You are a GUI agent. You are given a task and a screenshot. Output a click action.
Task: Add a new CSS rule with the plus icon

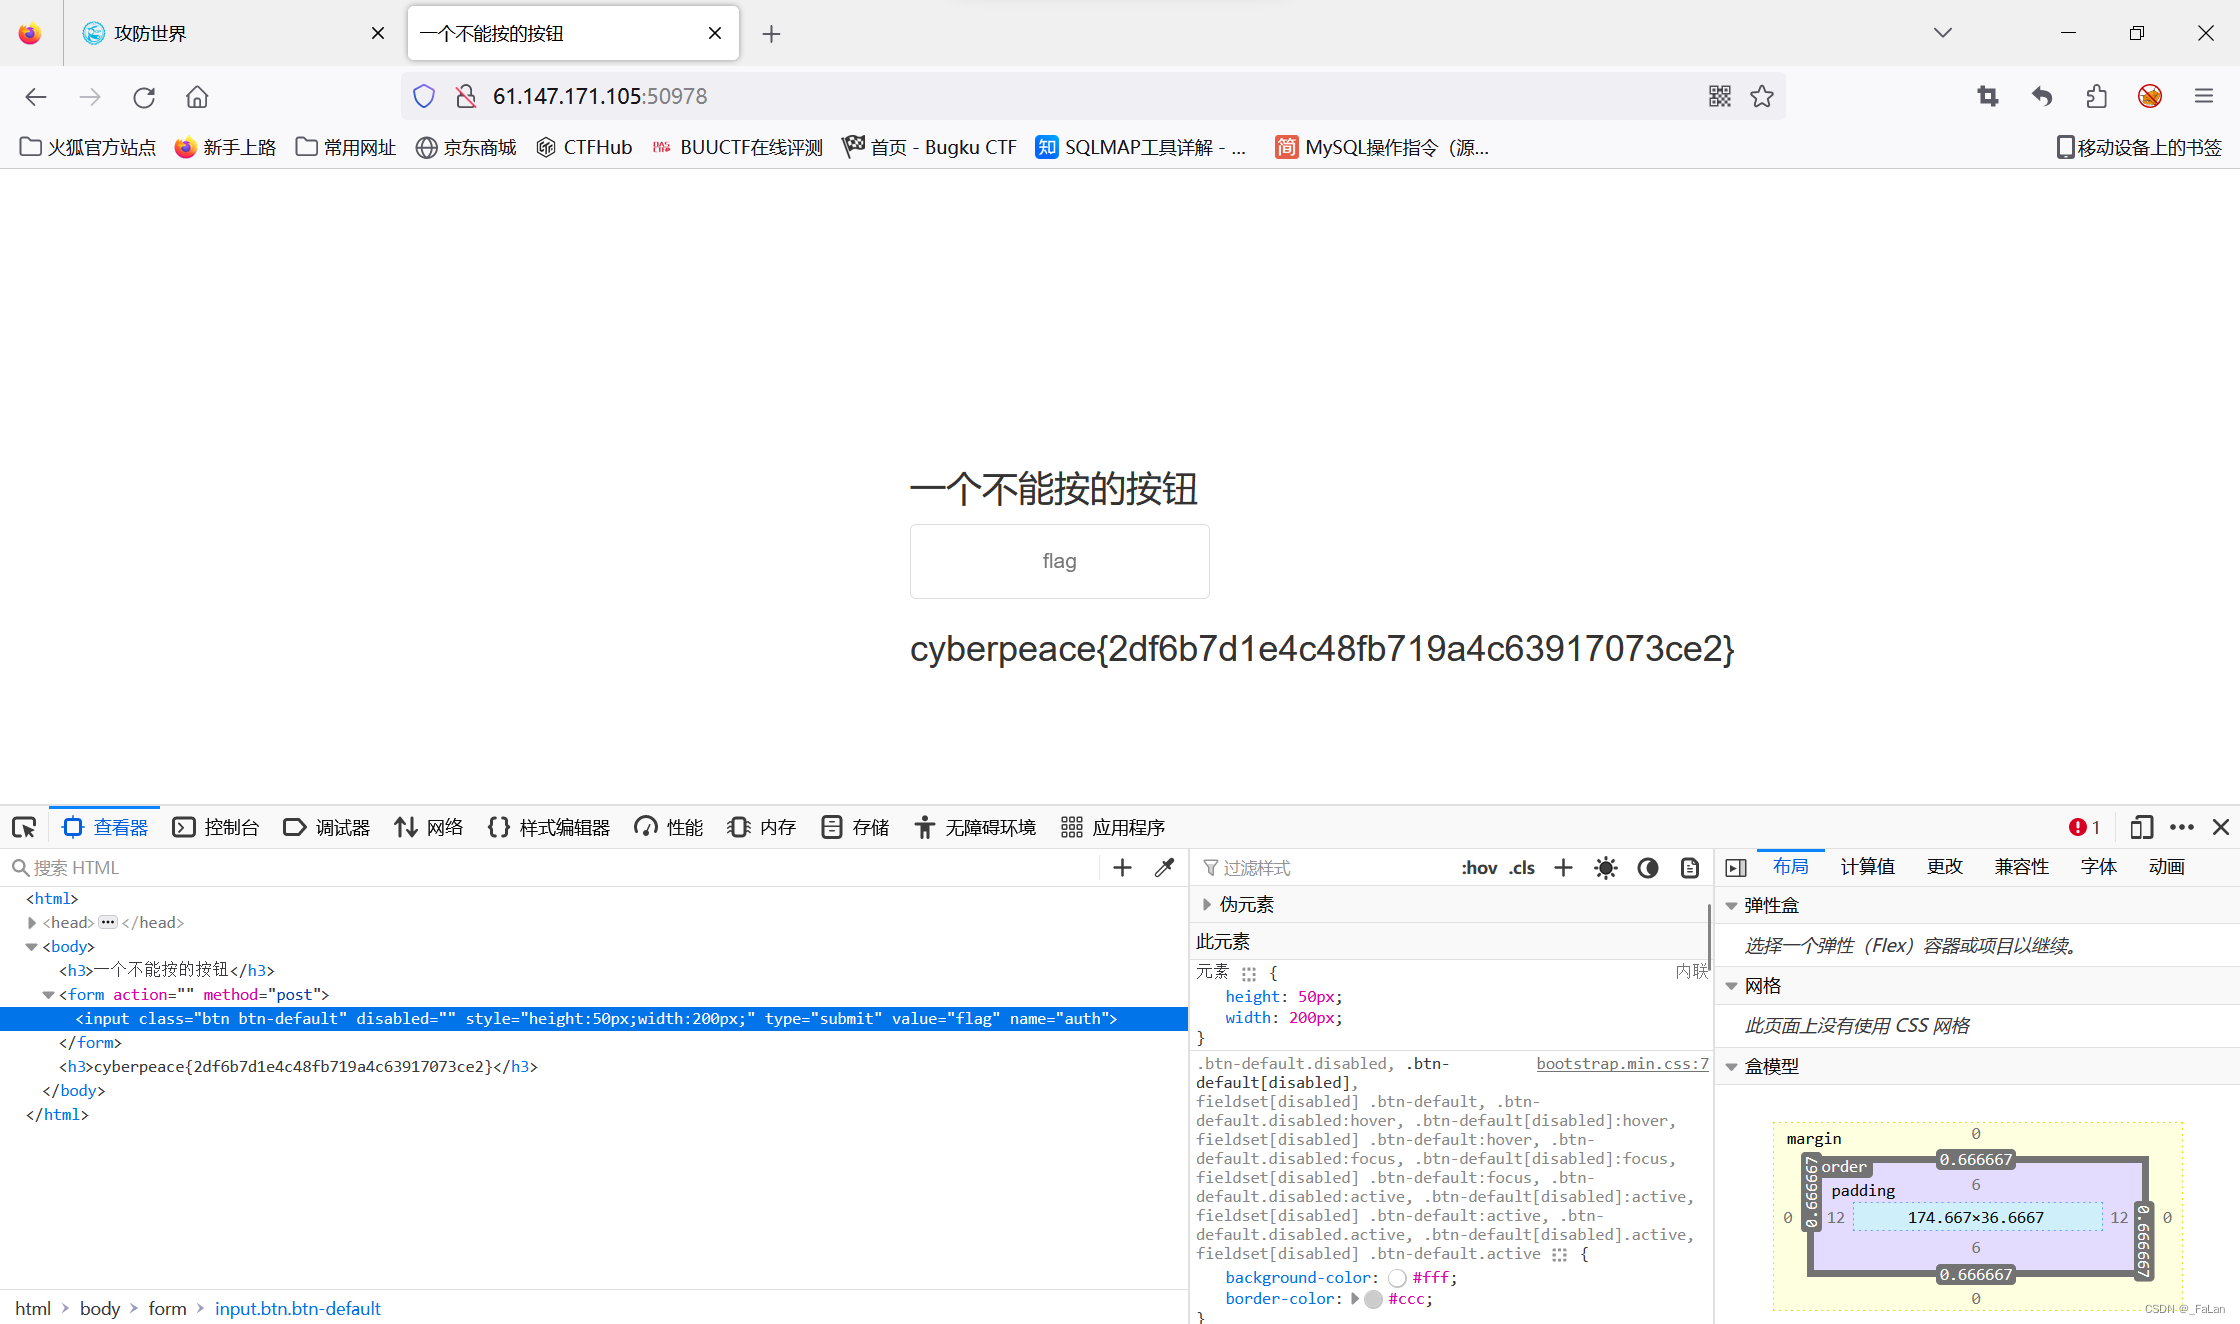[x=1563, y=867]
